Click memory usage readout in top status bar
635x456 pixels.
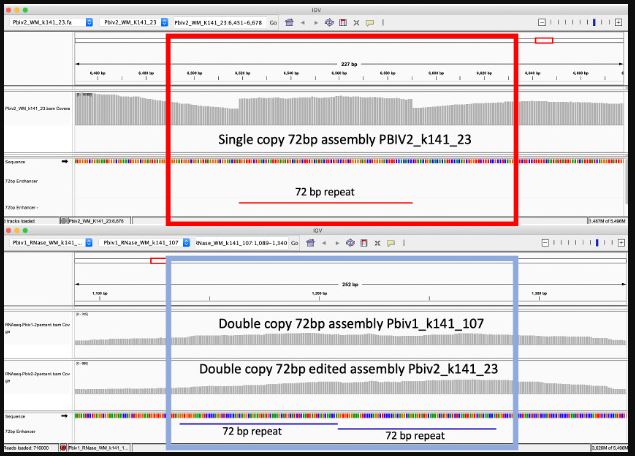point(606,221)
